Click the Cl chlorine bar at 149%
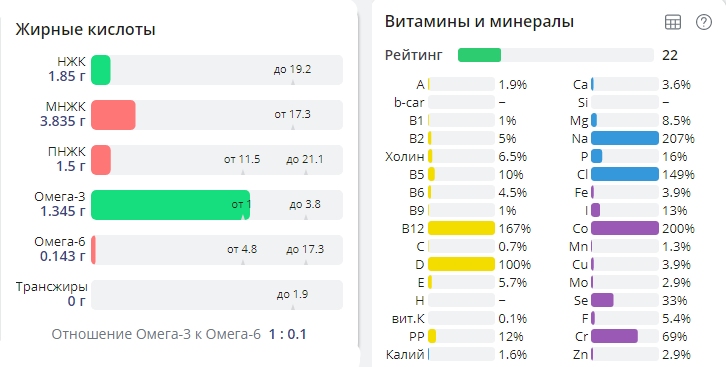The height and width of the screenshot is (367, 726). click(x=625, y=174)
